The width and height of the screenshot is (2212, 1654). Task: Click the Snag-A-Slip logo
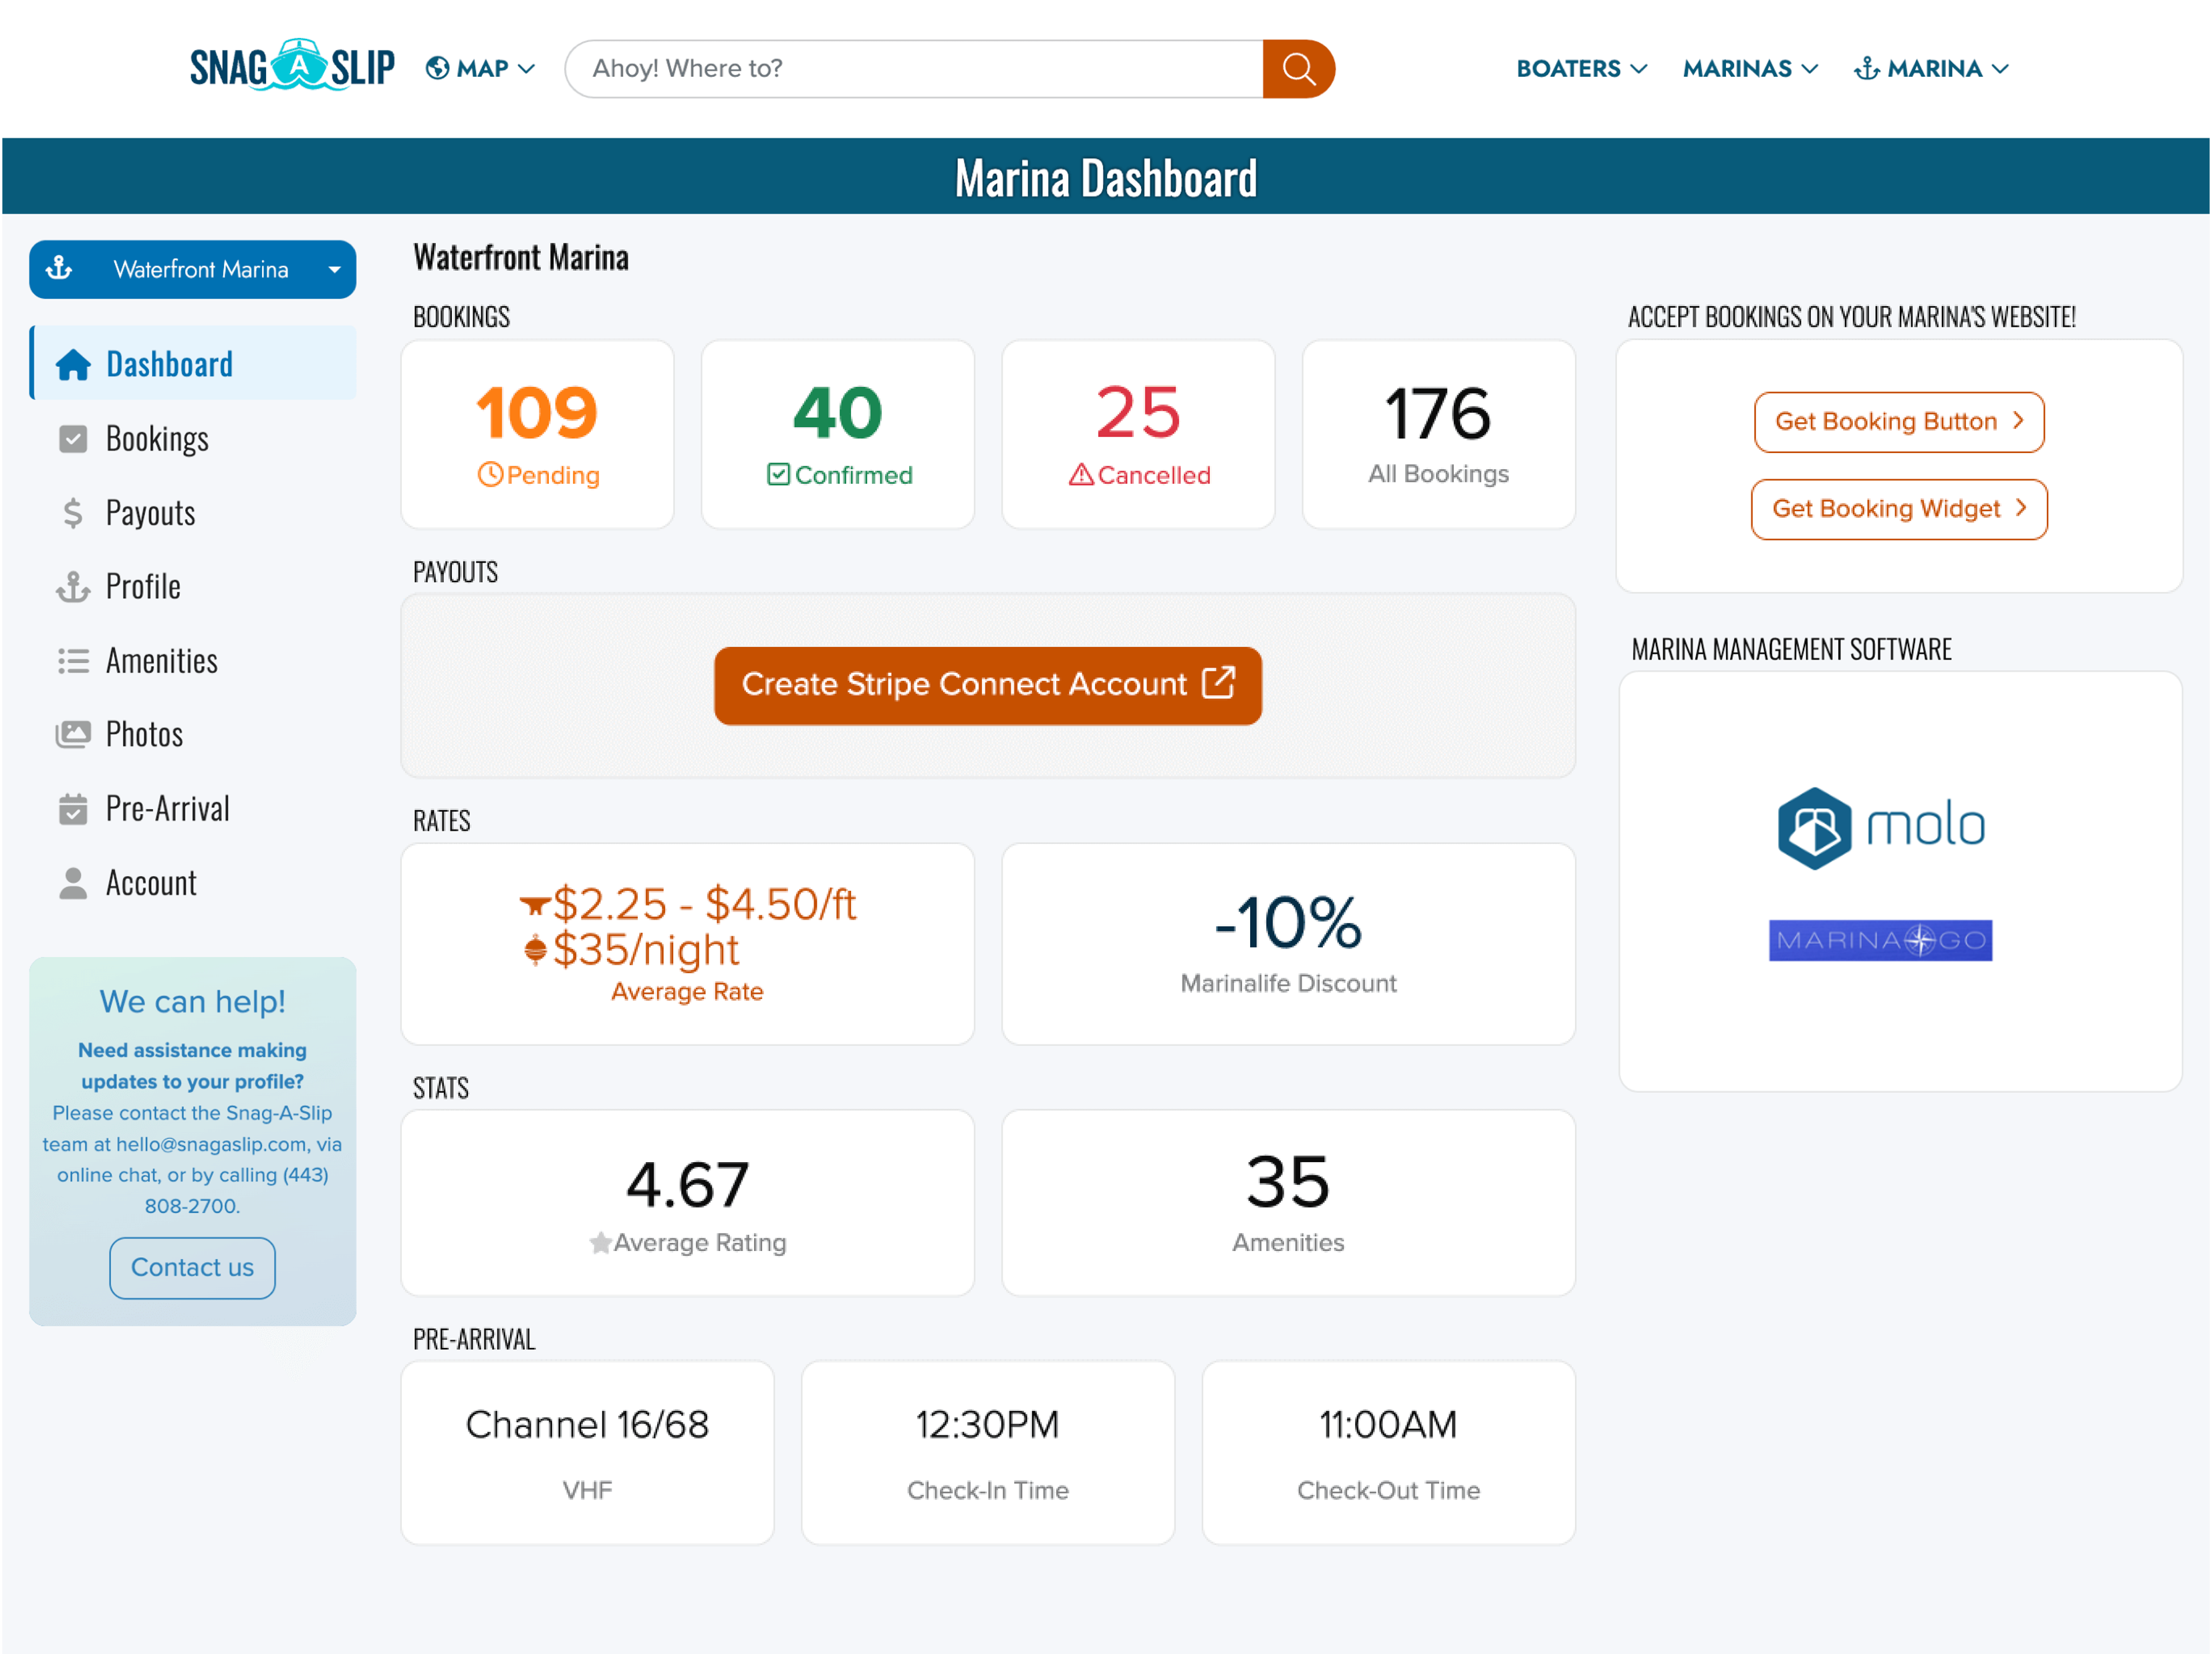click(292, 66)
